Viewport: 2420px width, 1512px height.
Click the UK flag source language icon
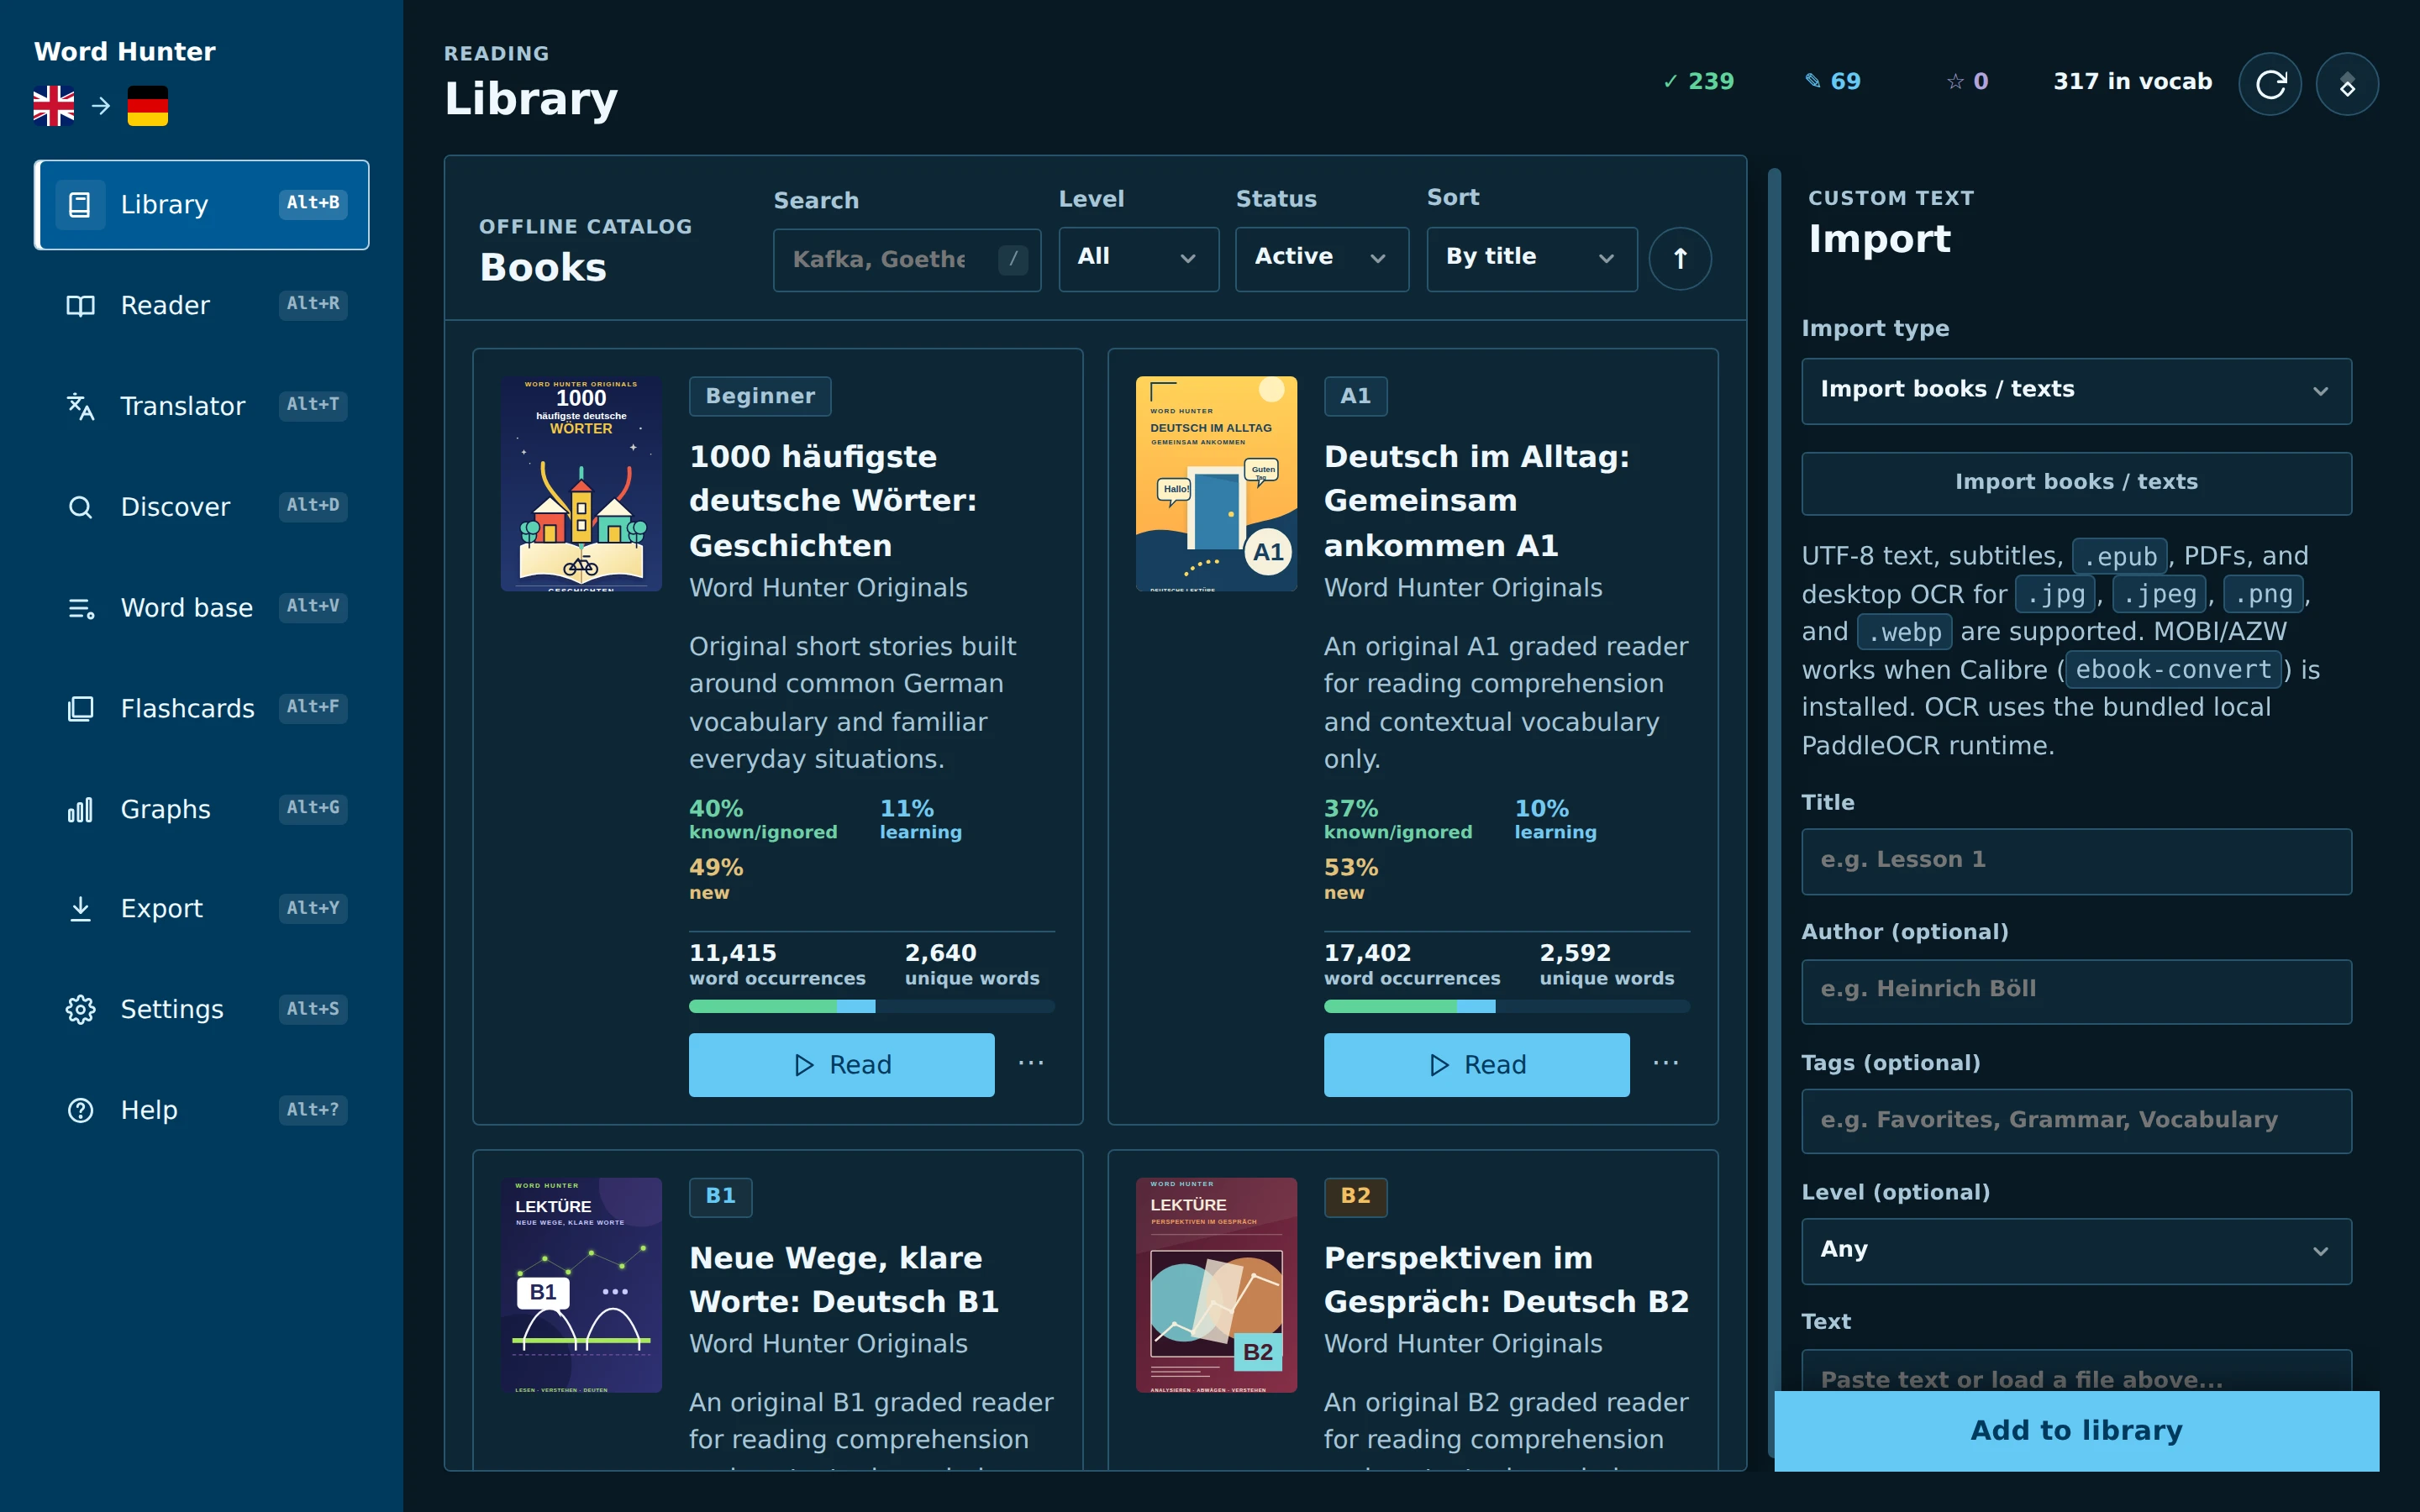(53, 105)
